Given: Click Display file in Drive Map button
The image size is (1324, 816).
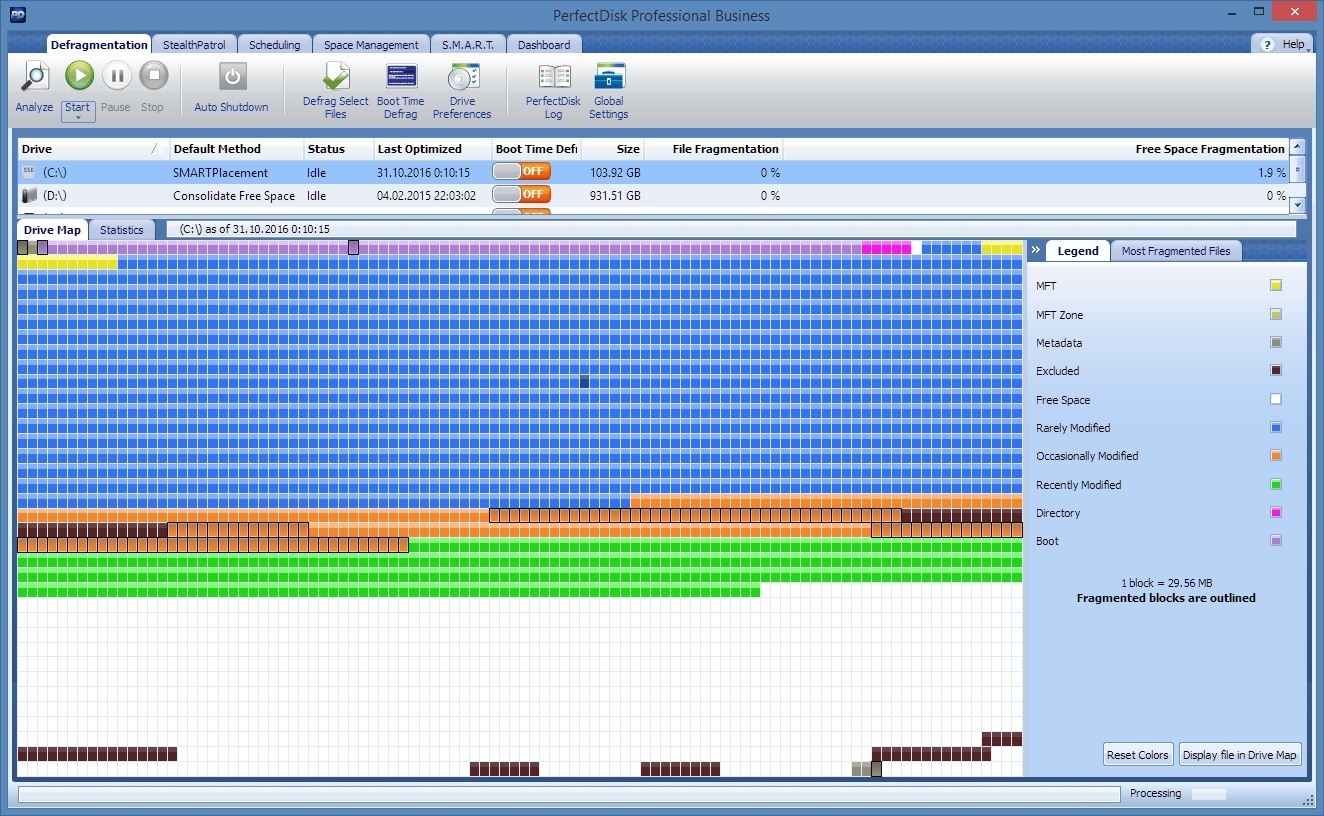Looking at the screenshot, I should tap(1239, 755).
